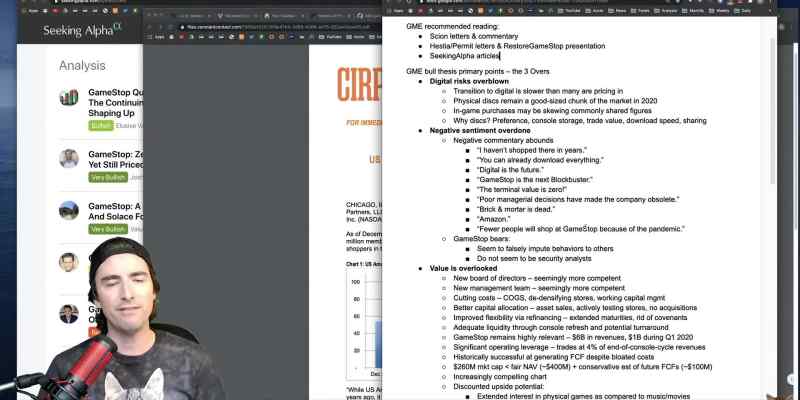Go back in the PDF browser window
Image resolution: width=800 pixels, height=400 pixels.
coord(150,27)
